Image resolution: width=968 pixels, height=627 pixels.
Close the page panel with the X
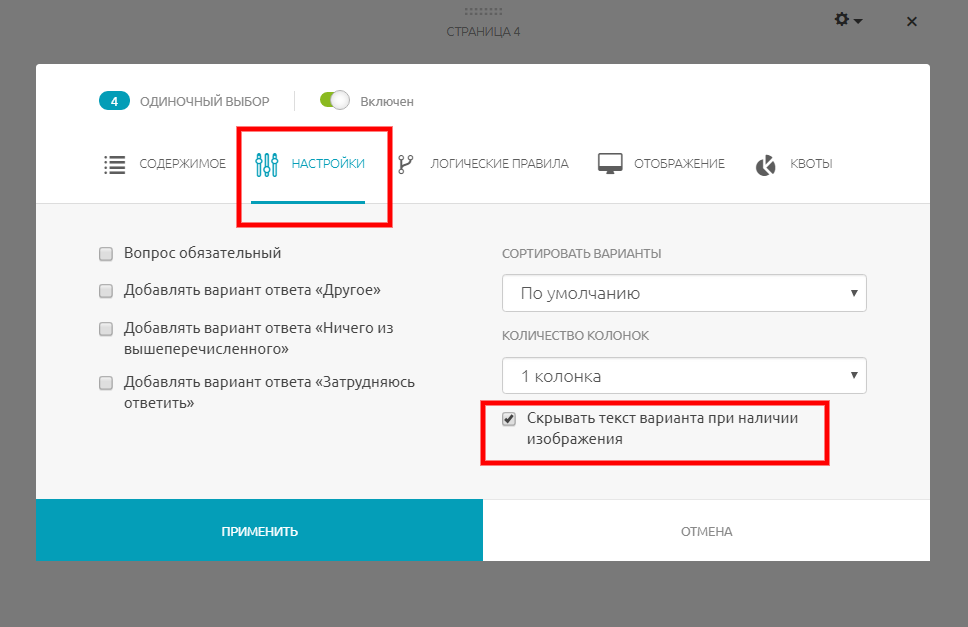pos(911,22)
